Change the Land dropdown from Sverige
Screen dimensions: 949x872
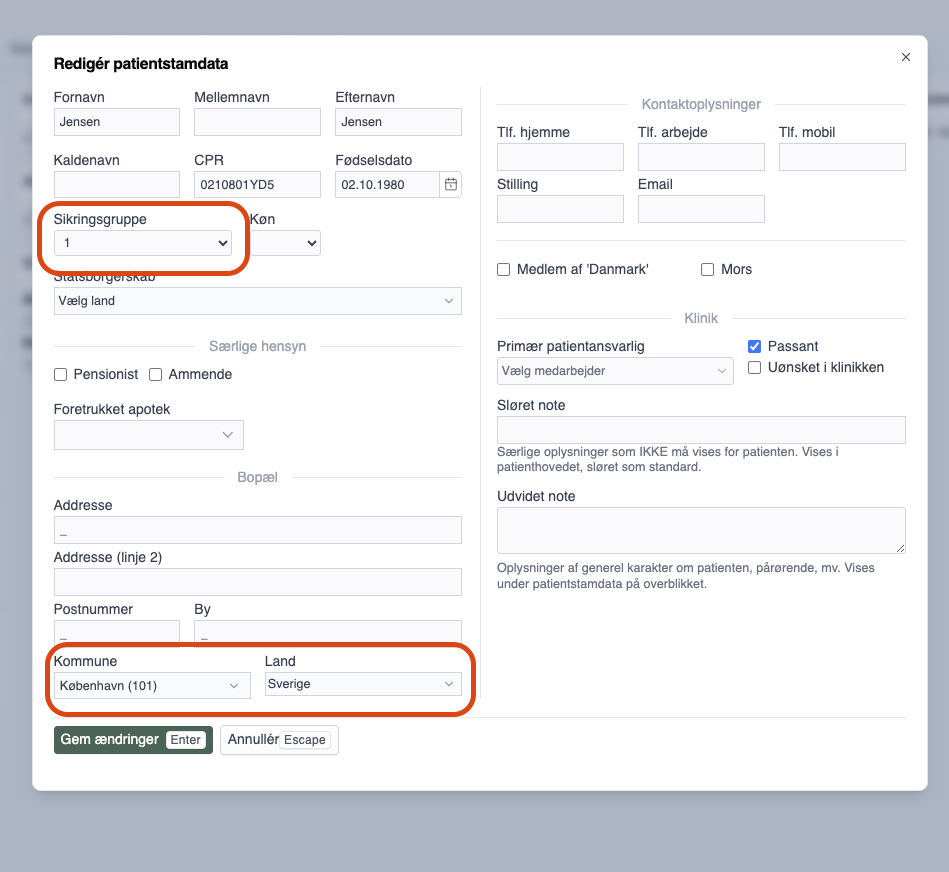point(362,684)
